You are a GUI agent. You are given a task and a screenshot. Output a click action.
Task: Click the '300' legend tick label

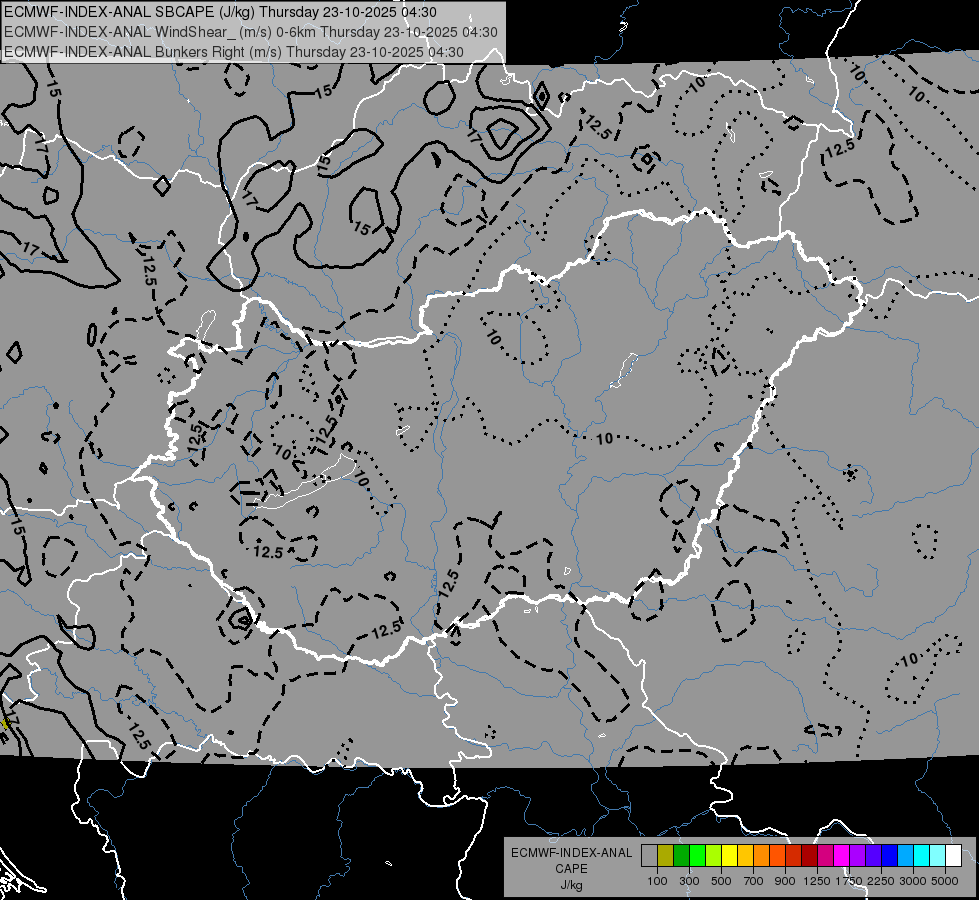pos(689,881)
